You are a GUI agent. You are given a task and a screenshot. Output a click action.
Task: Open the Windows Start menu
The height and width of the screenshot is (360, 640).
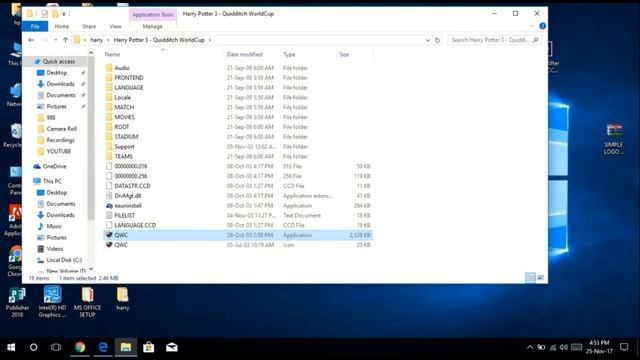[11, 347]
